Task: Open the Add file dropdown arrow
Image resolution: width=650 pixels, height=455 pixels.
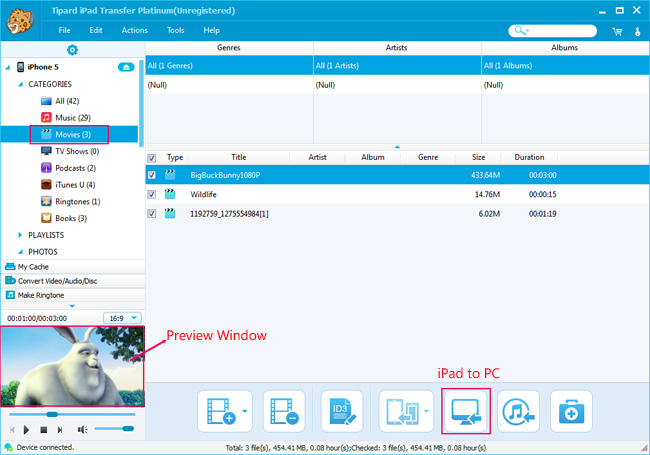Action: [x=245, y=411]
